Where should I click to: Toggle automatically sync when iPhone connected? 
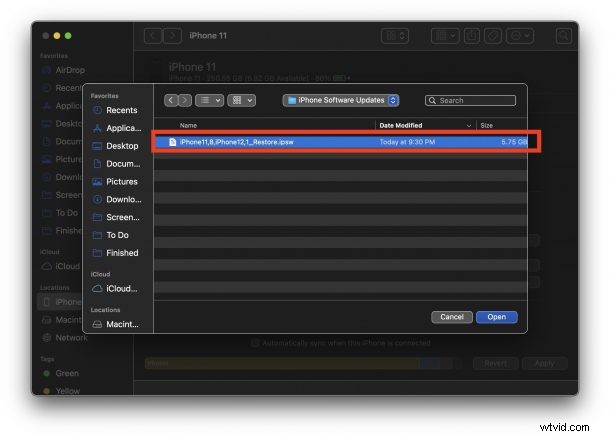[x=254, y=343]
